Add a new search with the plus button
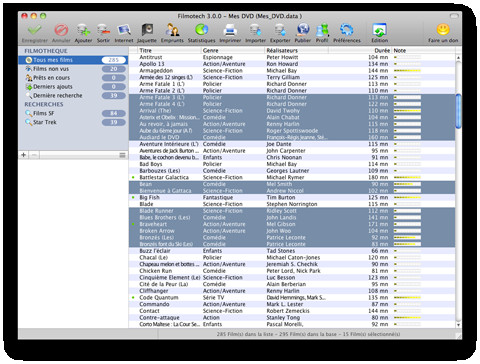The height and width of the screenshot is (364, 480). click(x=23, y=155)
